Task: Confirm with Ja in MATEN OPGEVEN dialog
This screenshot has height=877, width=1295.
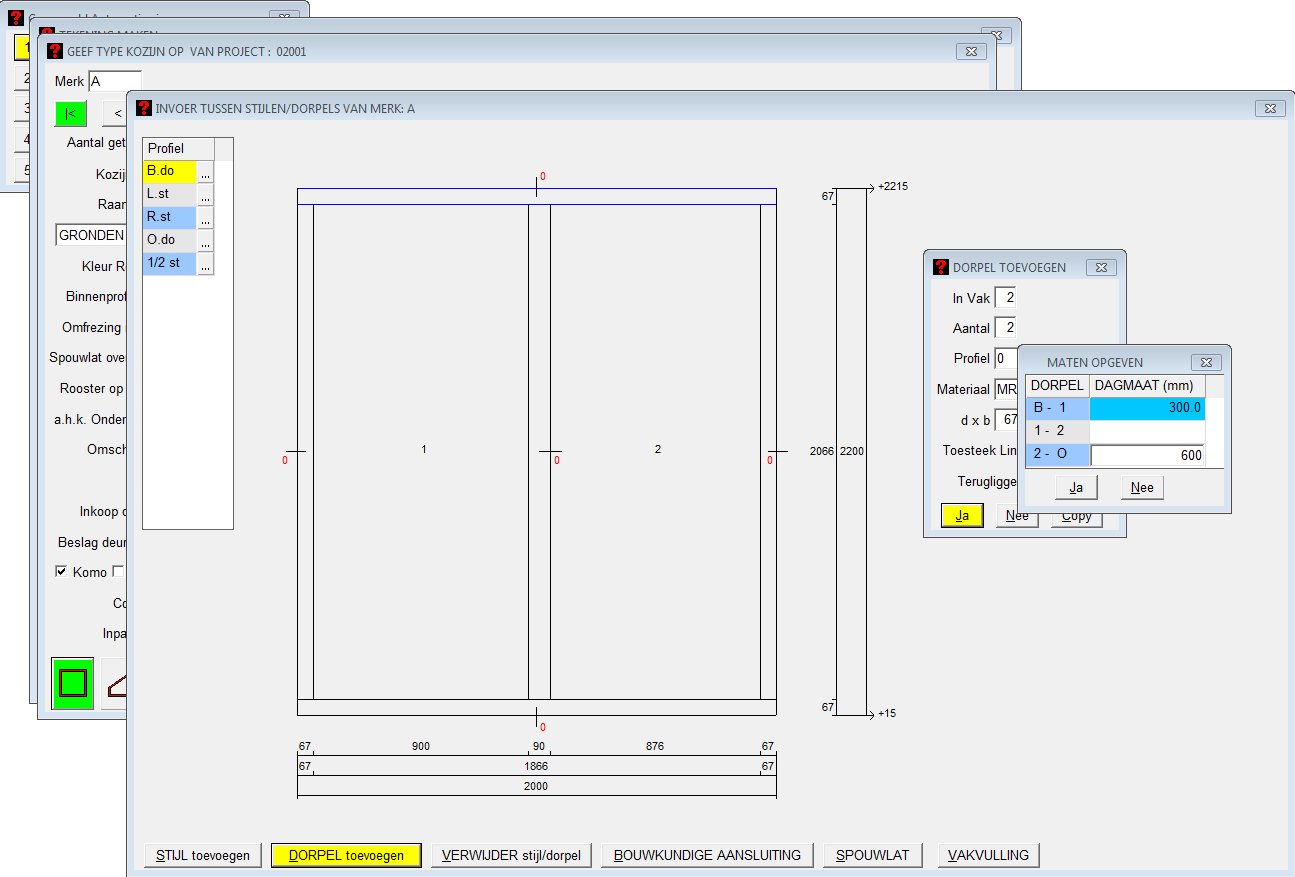Action: pyautogui.click(x=1076, y=487)
